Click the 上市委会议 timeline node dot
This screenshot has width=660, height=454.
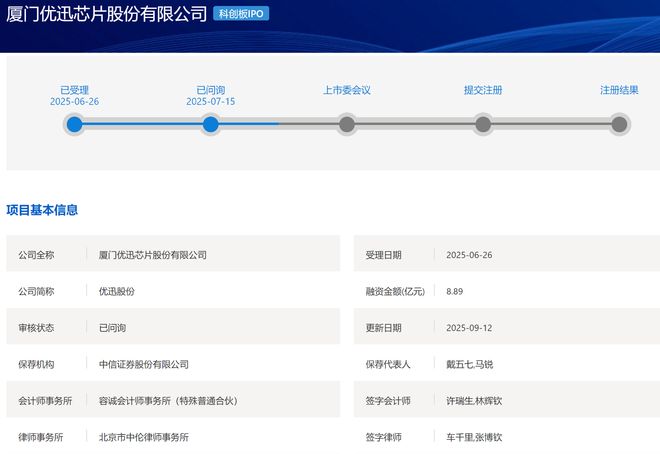click(347, 124)
